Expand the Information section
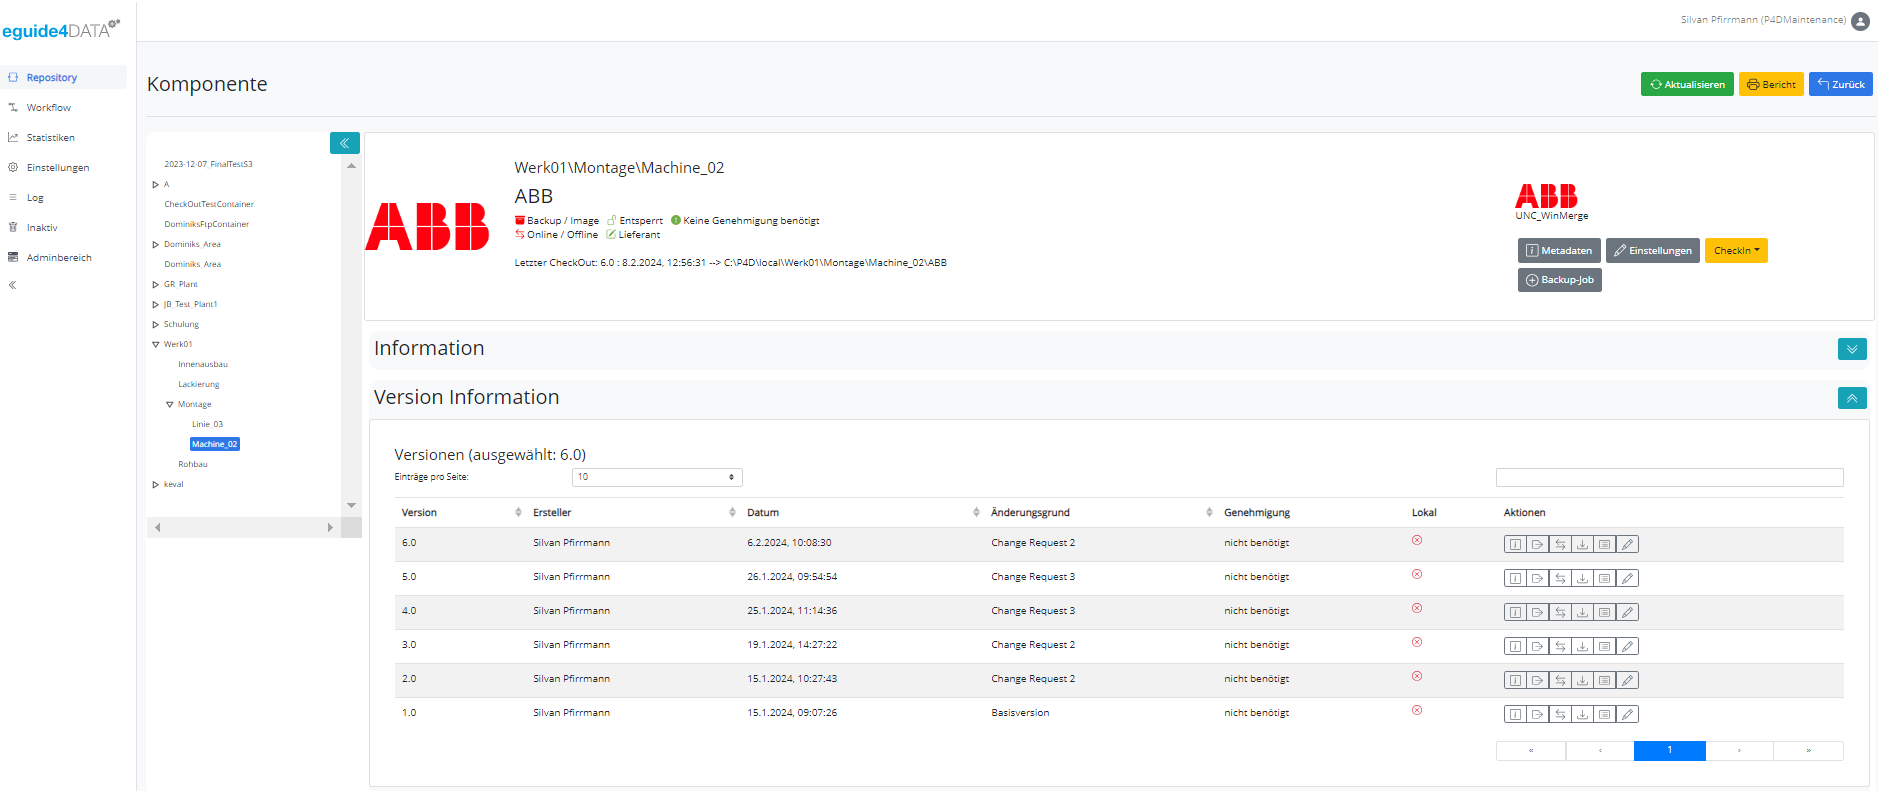Screen dimensions: 1878x791 pyautogui.click(x=1851, y=349)
